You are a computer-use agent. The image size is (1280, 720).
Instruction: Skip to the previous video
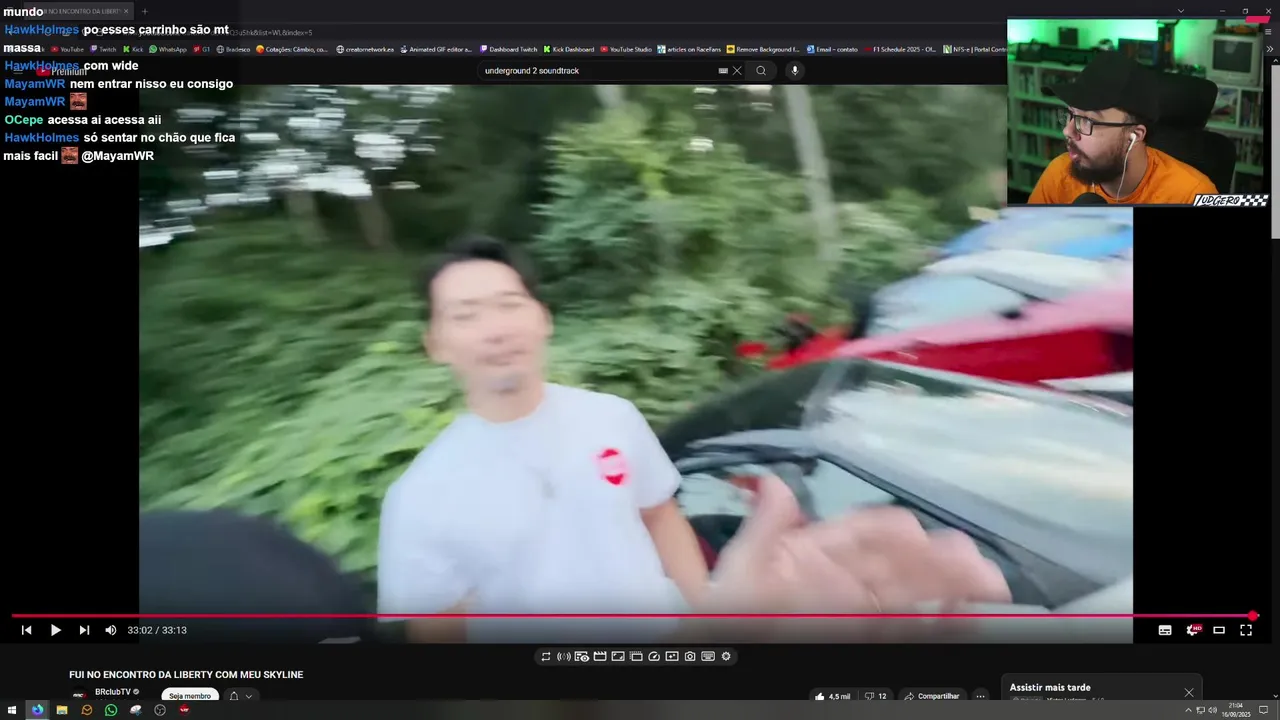tap(27, 630)
